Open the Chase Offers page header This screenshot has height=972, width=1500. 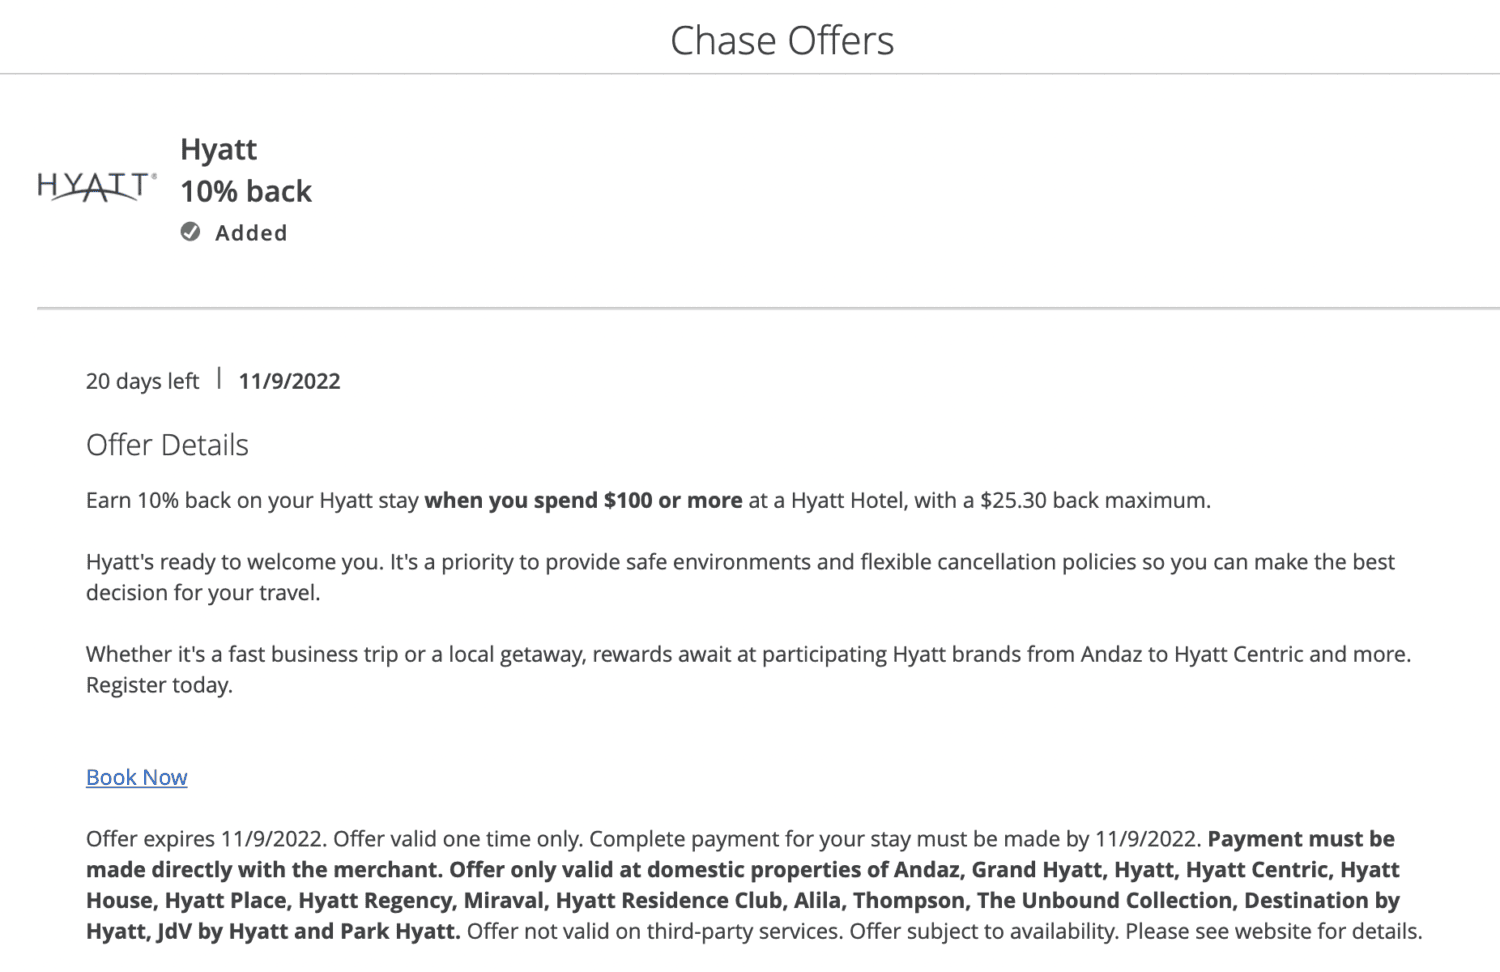click(x=782, y=40)
